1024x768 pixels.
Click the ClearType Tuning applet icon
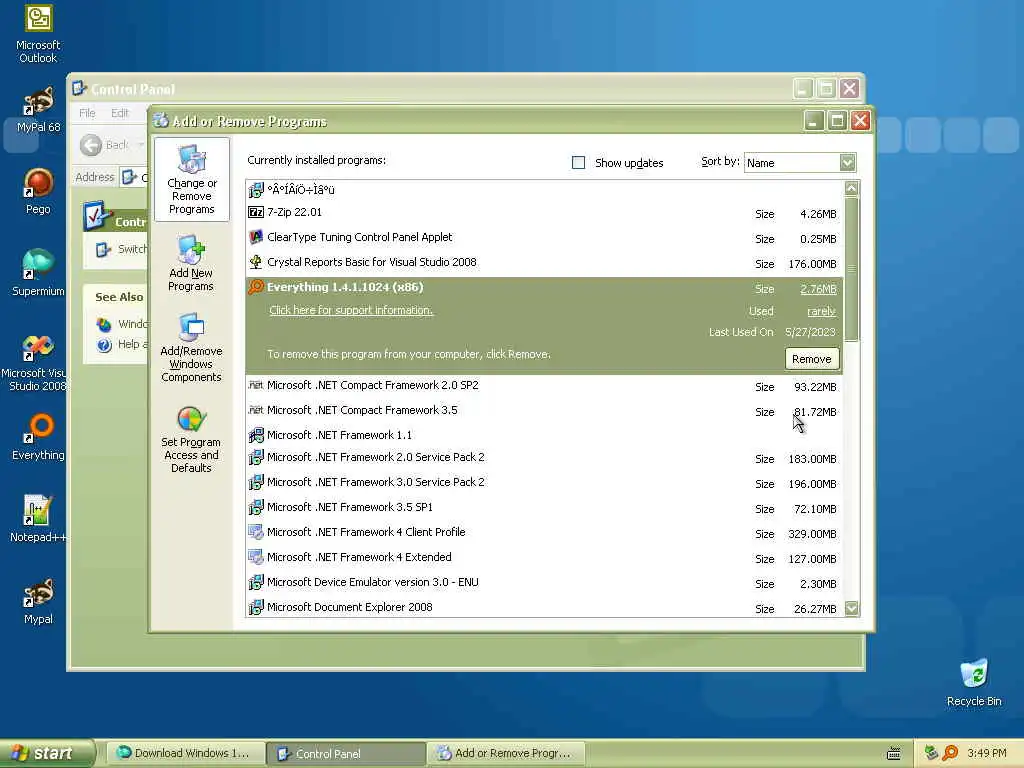[256, 237]
